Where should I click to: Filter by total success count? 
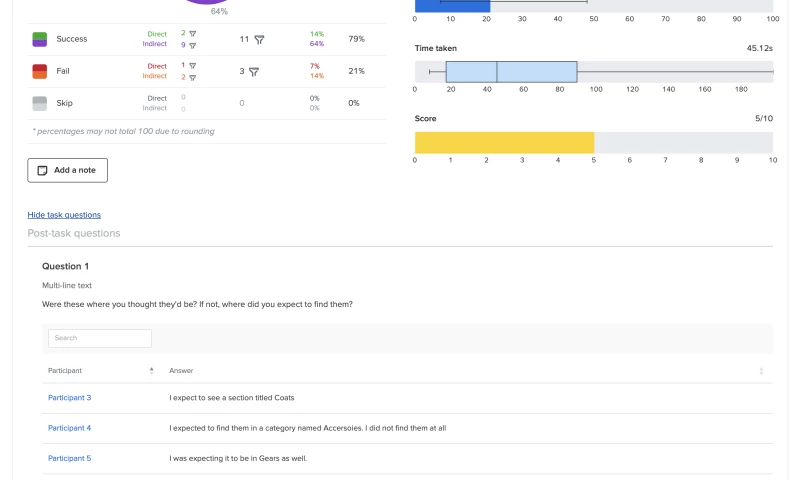click(x=259, y=39)
